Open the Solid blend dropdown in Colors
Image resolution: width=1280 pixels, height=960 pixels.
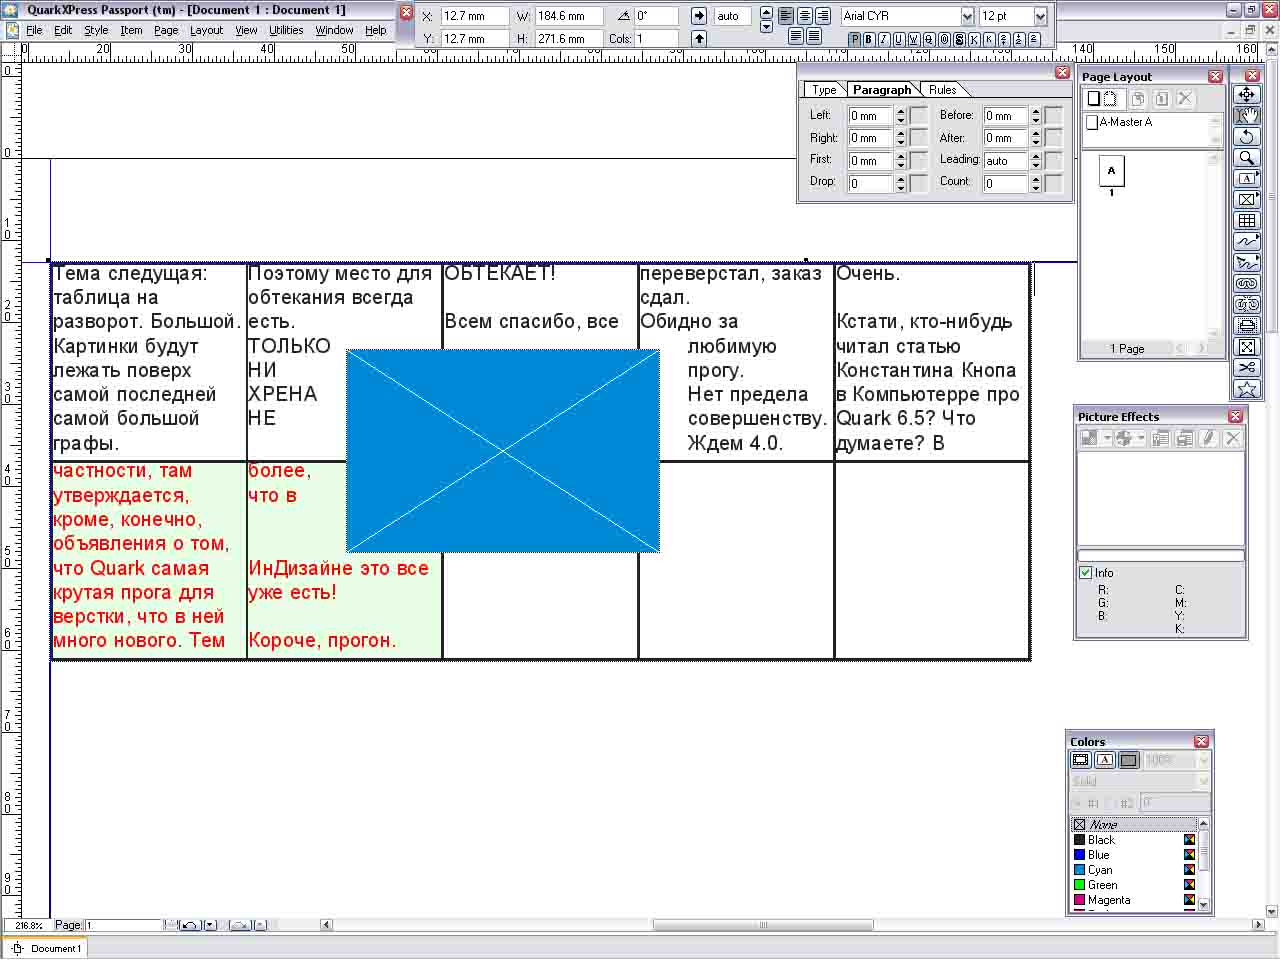click(1203, 781)
